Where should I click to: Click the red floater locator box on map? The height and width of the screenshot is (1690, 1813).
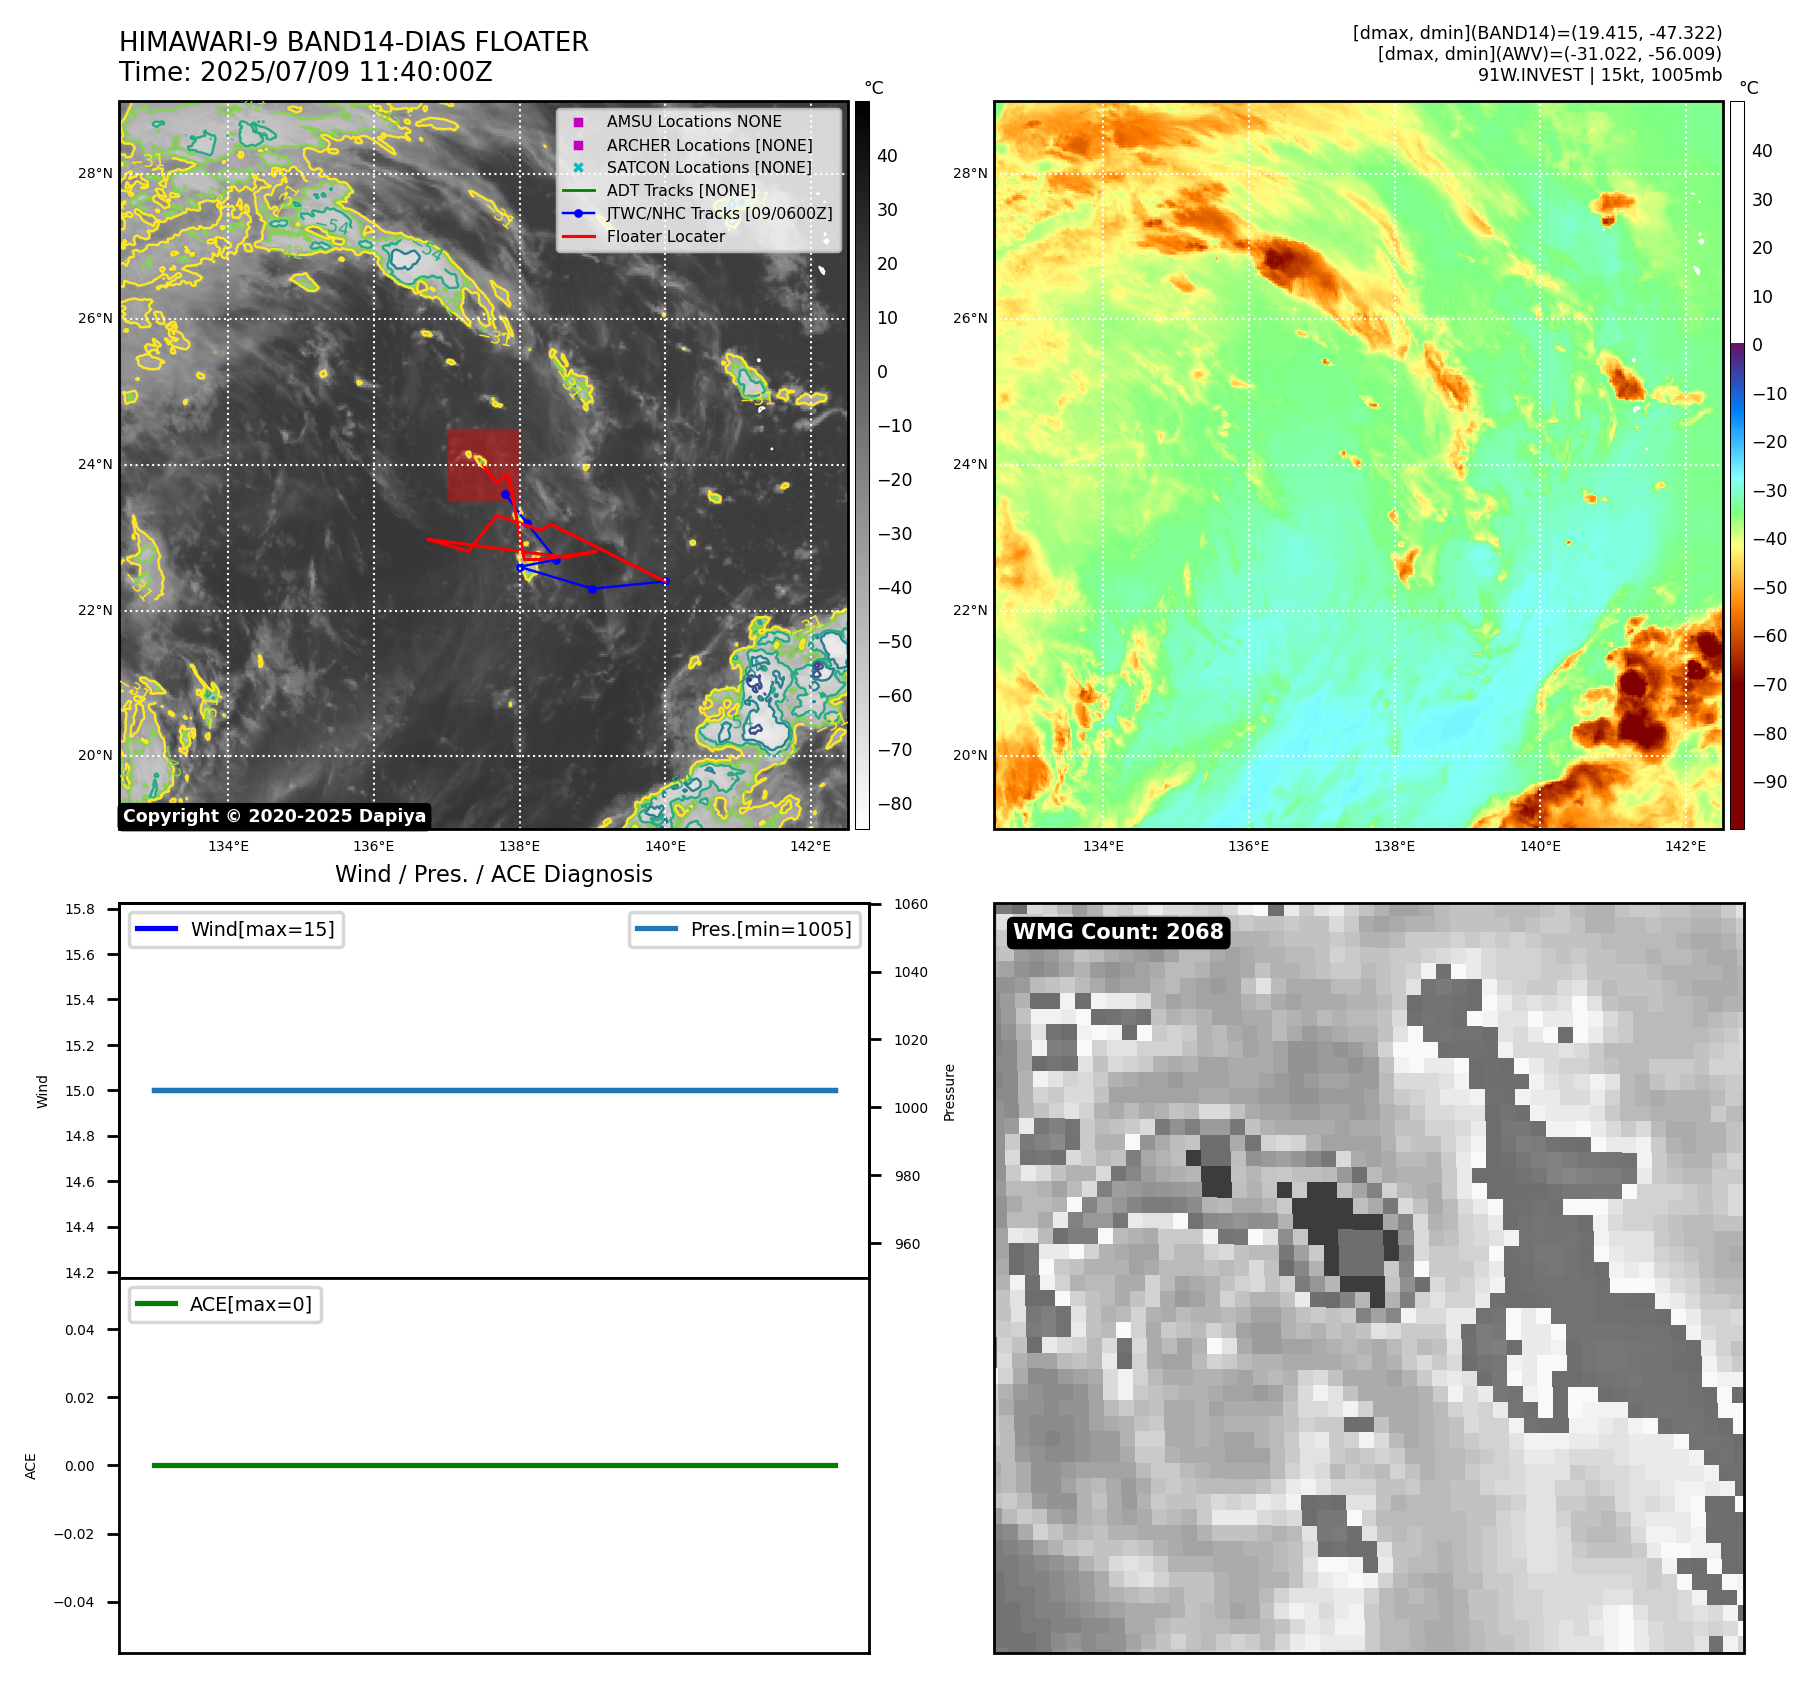coord(482,465)
